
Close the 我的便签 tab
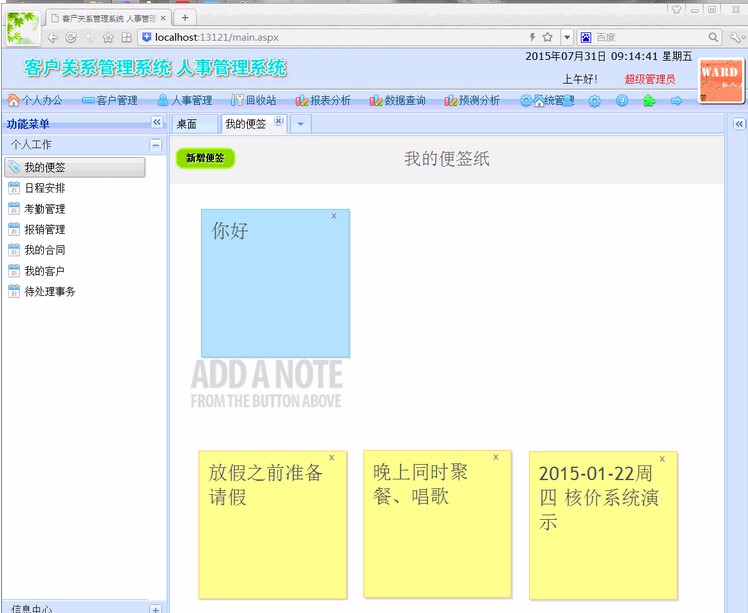click(x=279, y=121)
